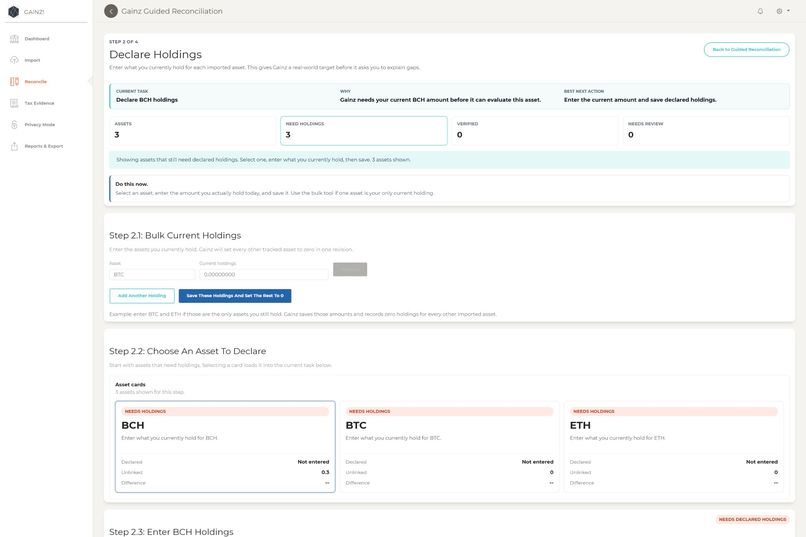Screen dimensions: 806x537
Task: Click the Reports & Export share icon
Action: [14, 146]
